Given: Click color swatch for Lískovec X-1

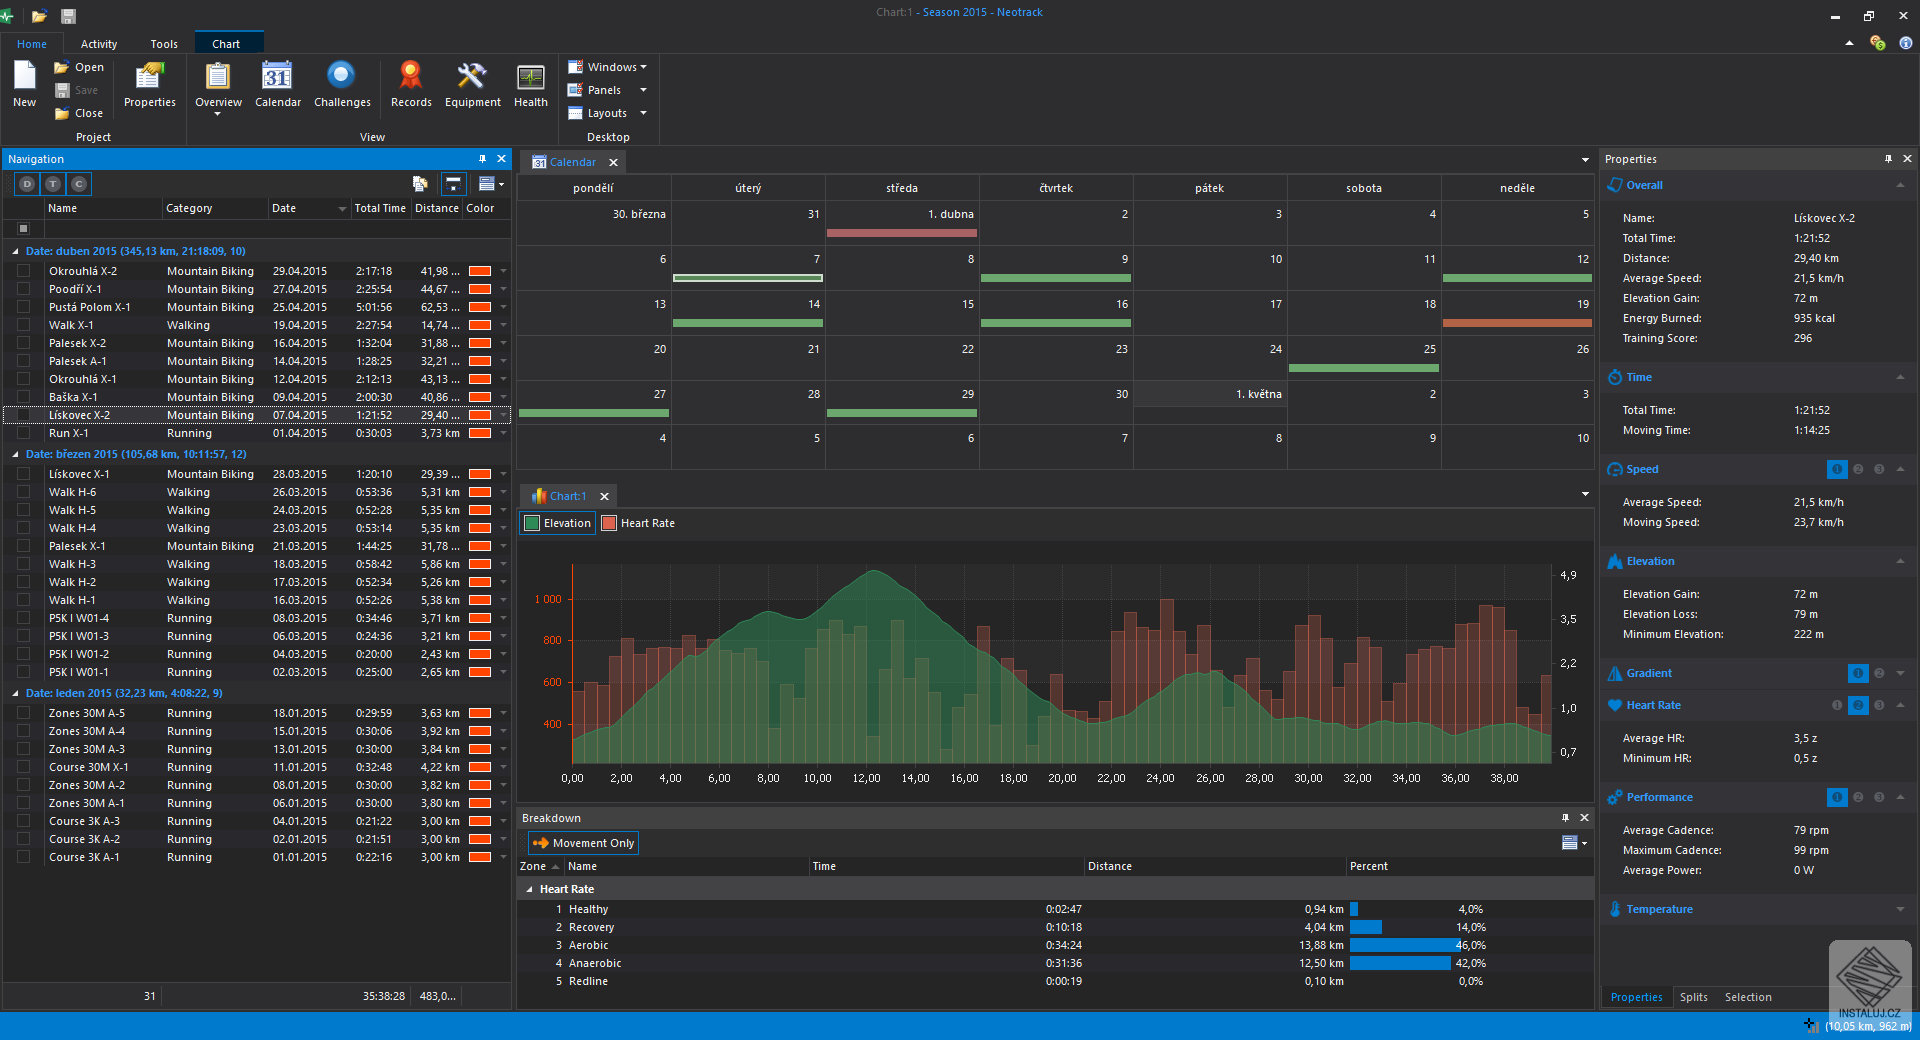Looking at the screenshot, I should point(480,474).
